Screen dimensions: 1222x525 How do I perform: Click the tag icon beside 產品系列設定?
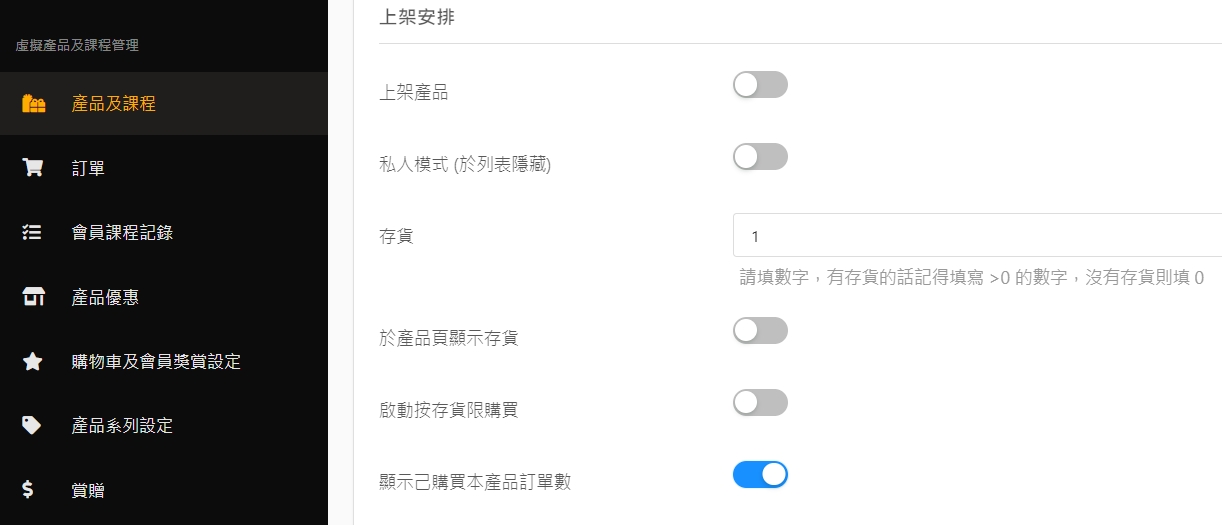(x=32, y=426)
